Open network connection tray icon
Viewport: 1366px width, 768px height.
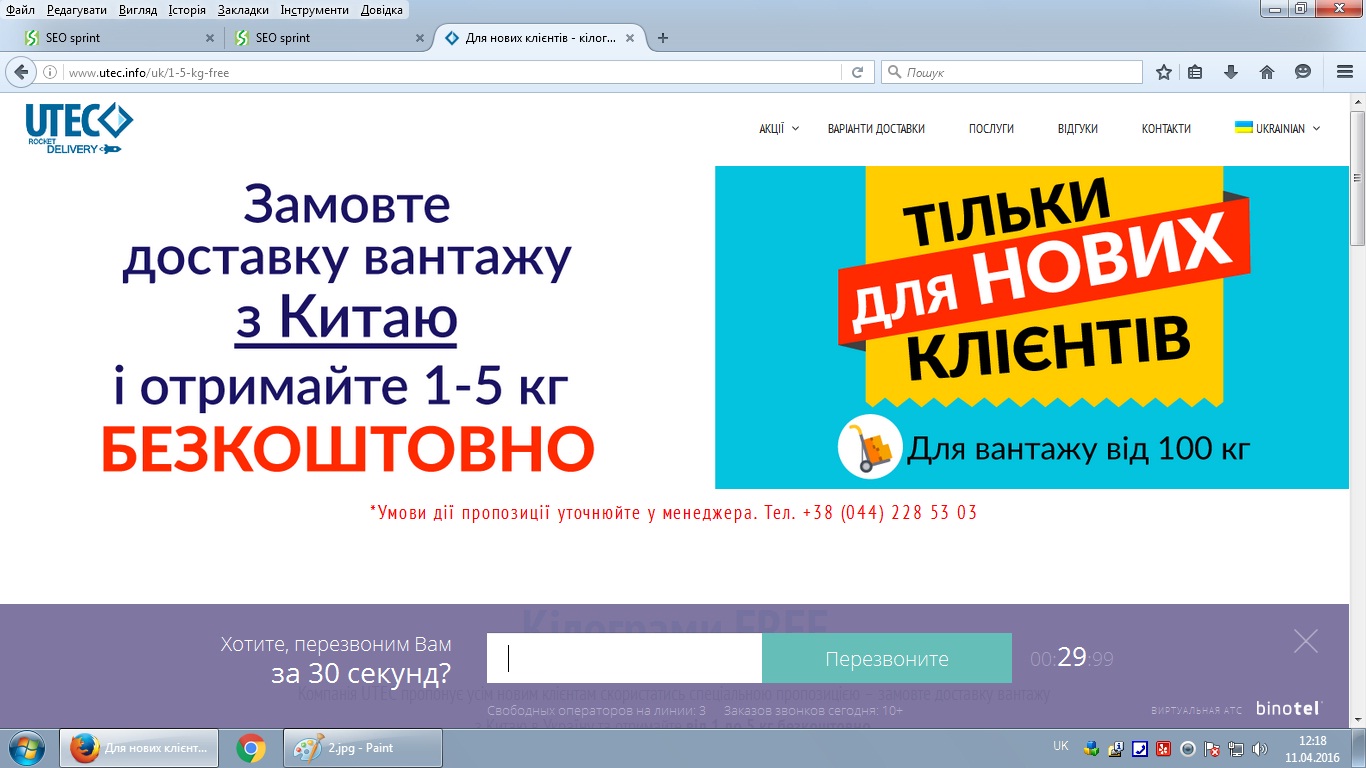pos(1236,748)
